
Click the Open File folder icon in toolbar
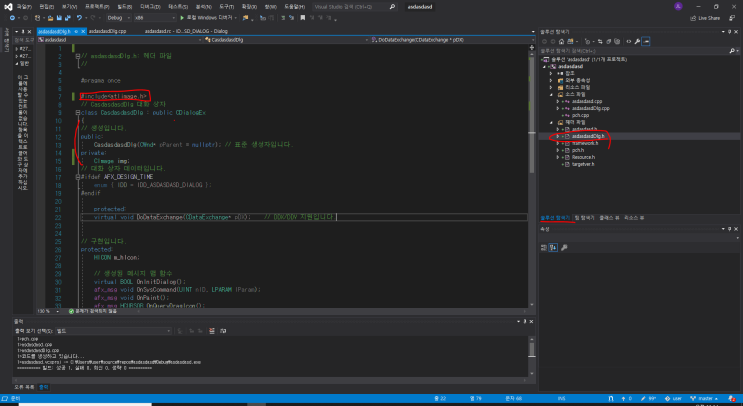pos(50,18)
